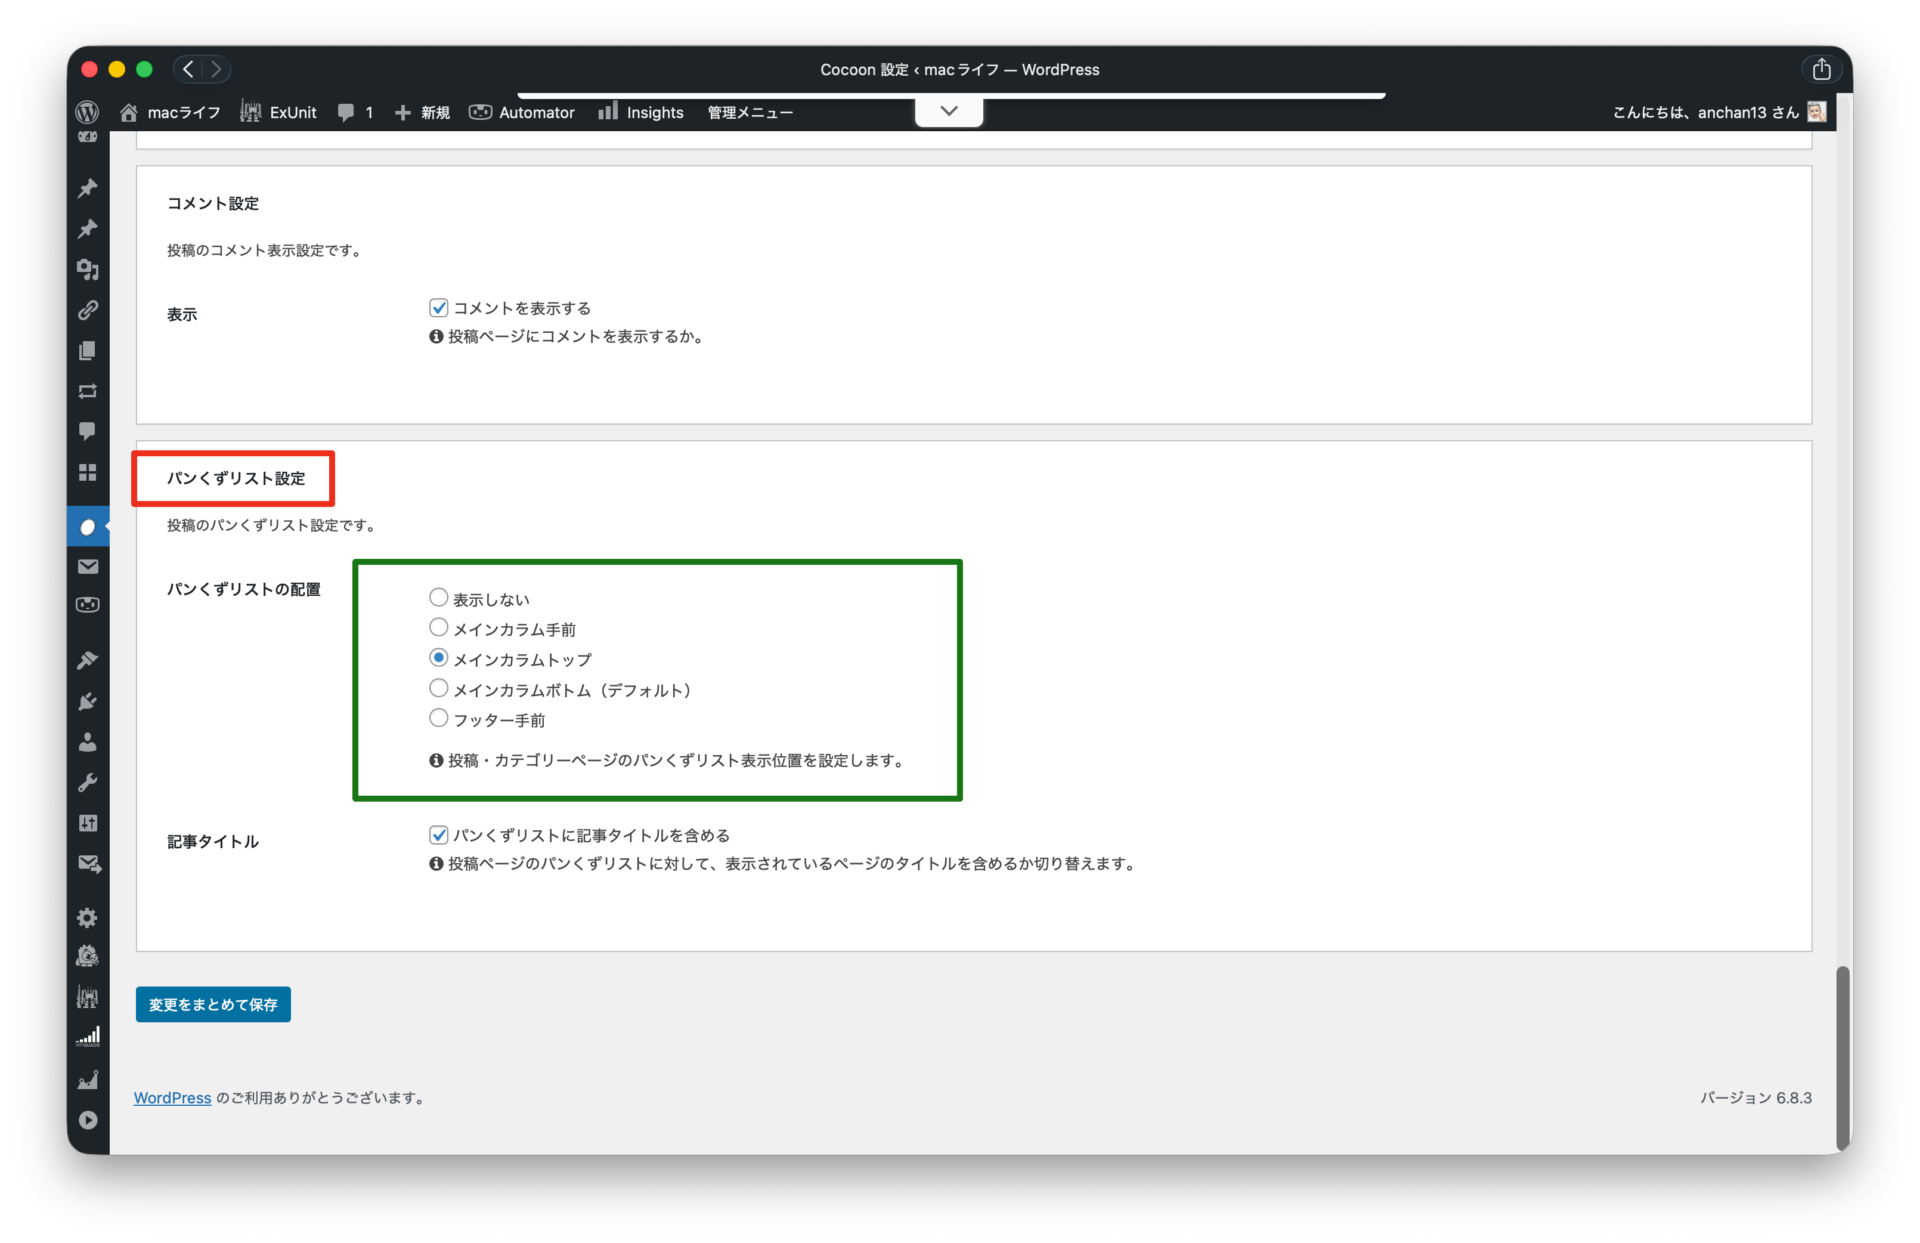Screen dimensions: 1920x1243
Task: Open the Tools wrench sidebar icon
Action: point(87,783)
